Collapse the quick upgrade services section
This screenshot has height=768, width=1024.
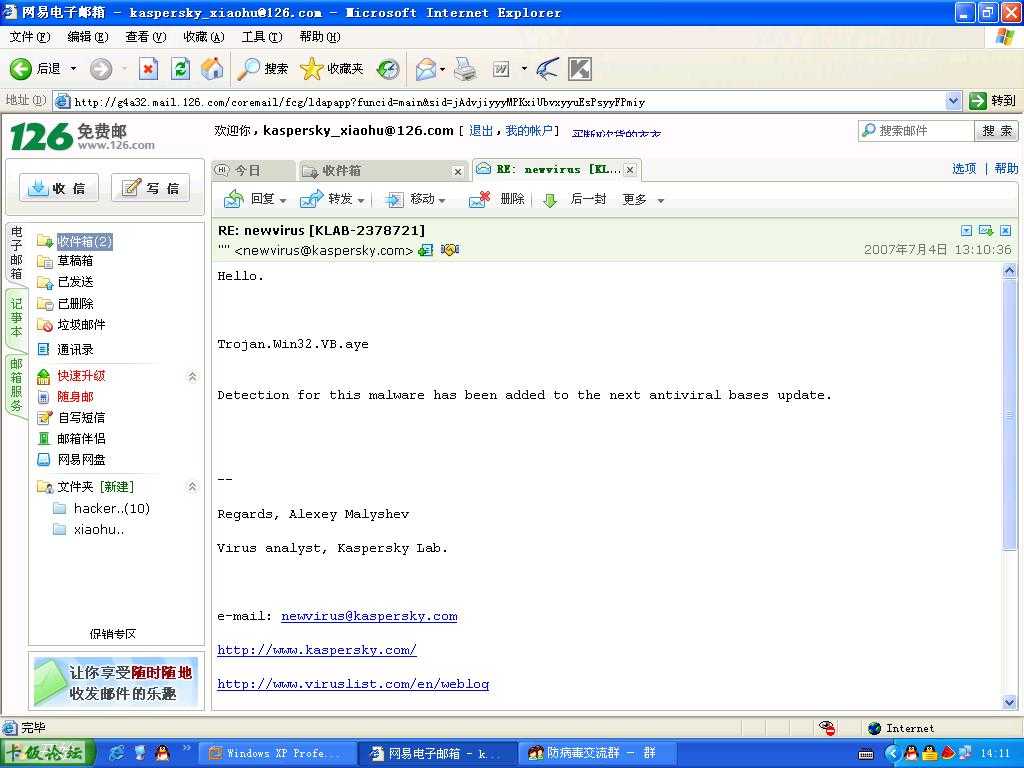tap(192, 376)
